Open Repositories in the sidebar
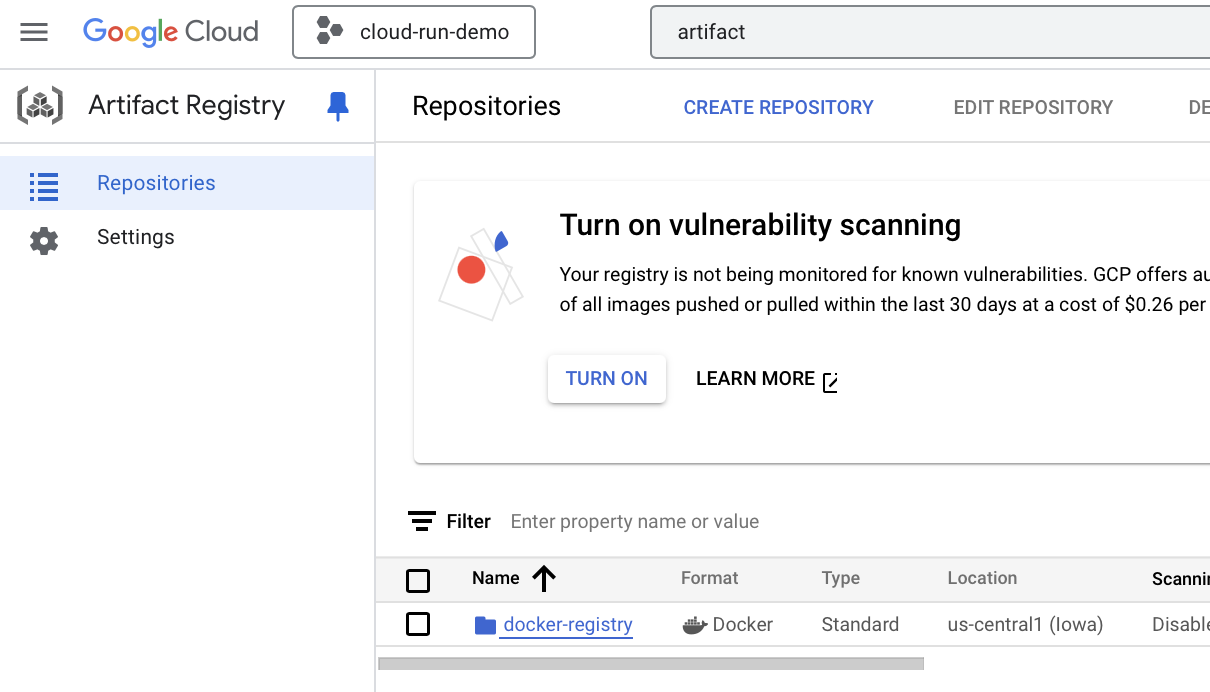 tap(187, 183)
